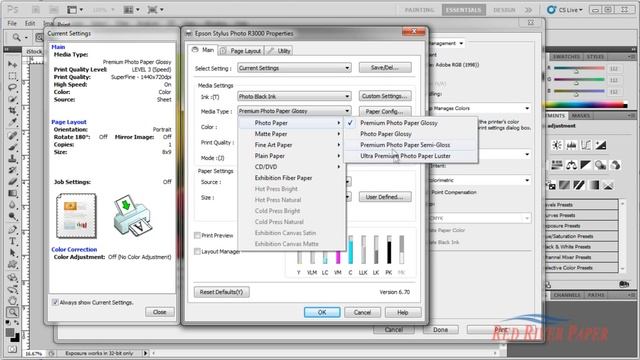Add a Brightness/Contrast adjustment
Screen dimensions: 640x360
[x=557, y=145]
